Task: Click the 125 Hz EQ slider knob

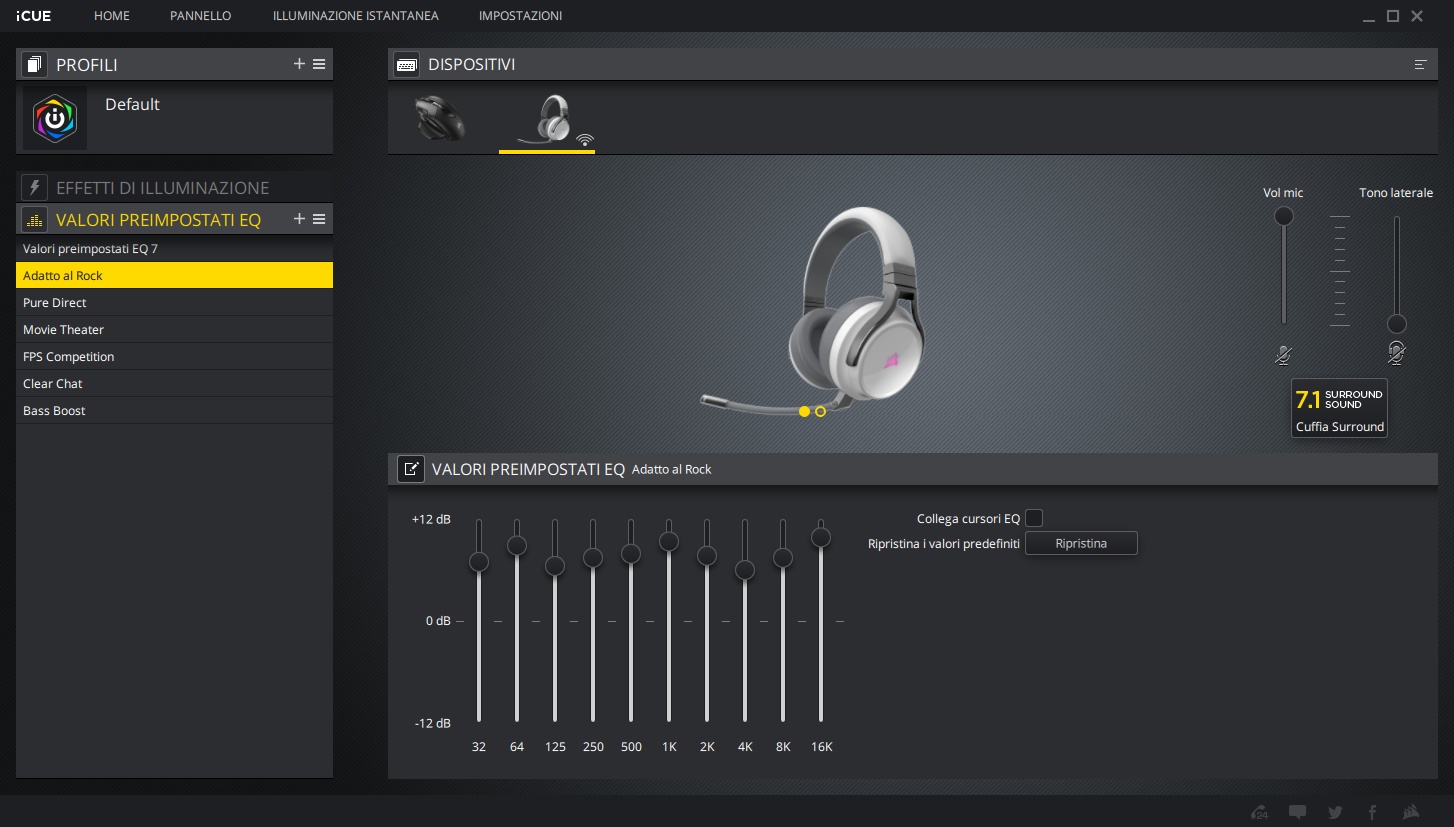Action: [x=555, y=566]
